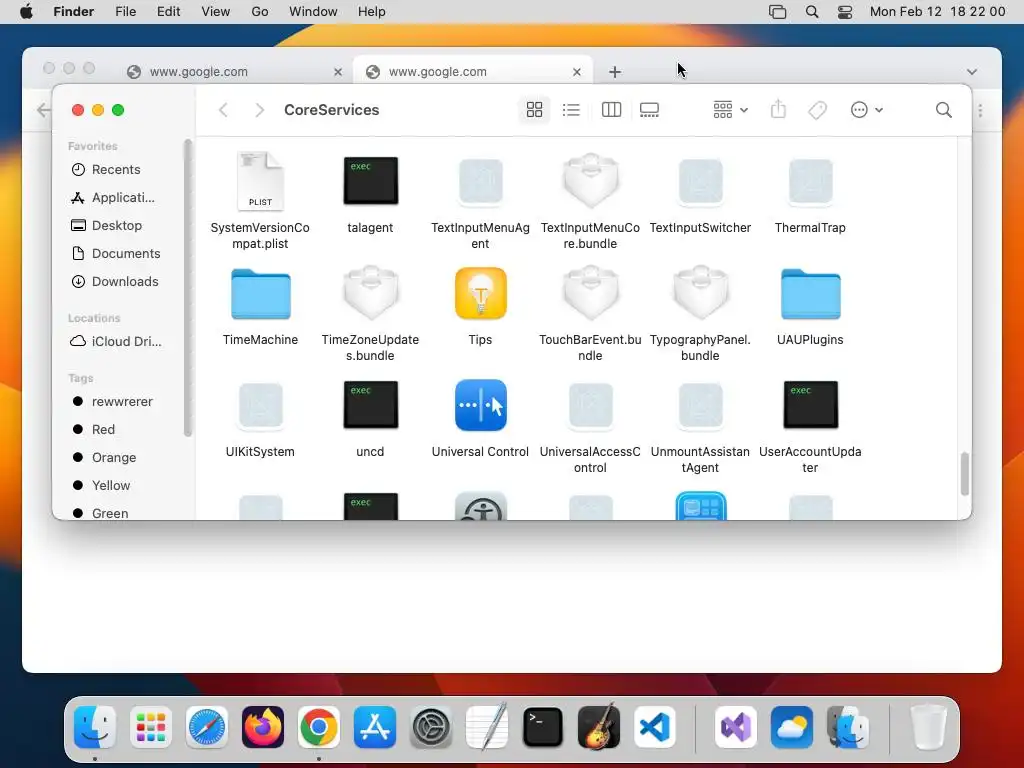Open the View menu
The height and width of the screenshot is (768, 1024).
[216, 12]
